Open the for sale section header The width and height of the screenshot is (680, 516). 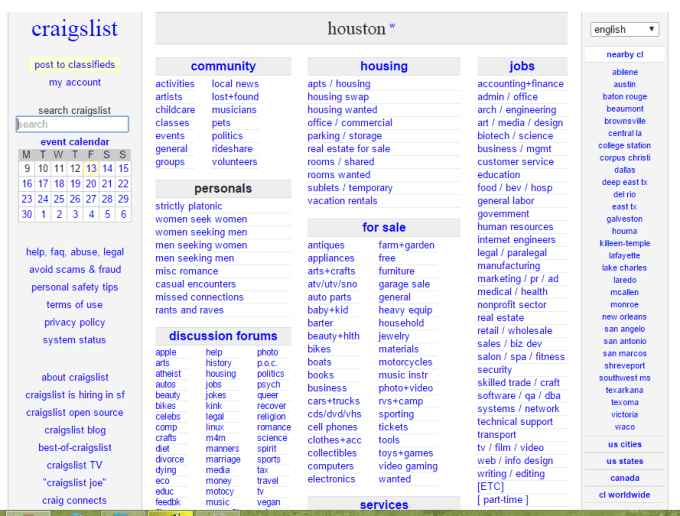pyautogui.click(x=384, y=227)
